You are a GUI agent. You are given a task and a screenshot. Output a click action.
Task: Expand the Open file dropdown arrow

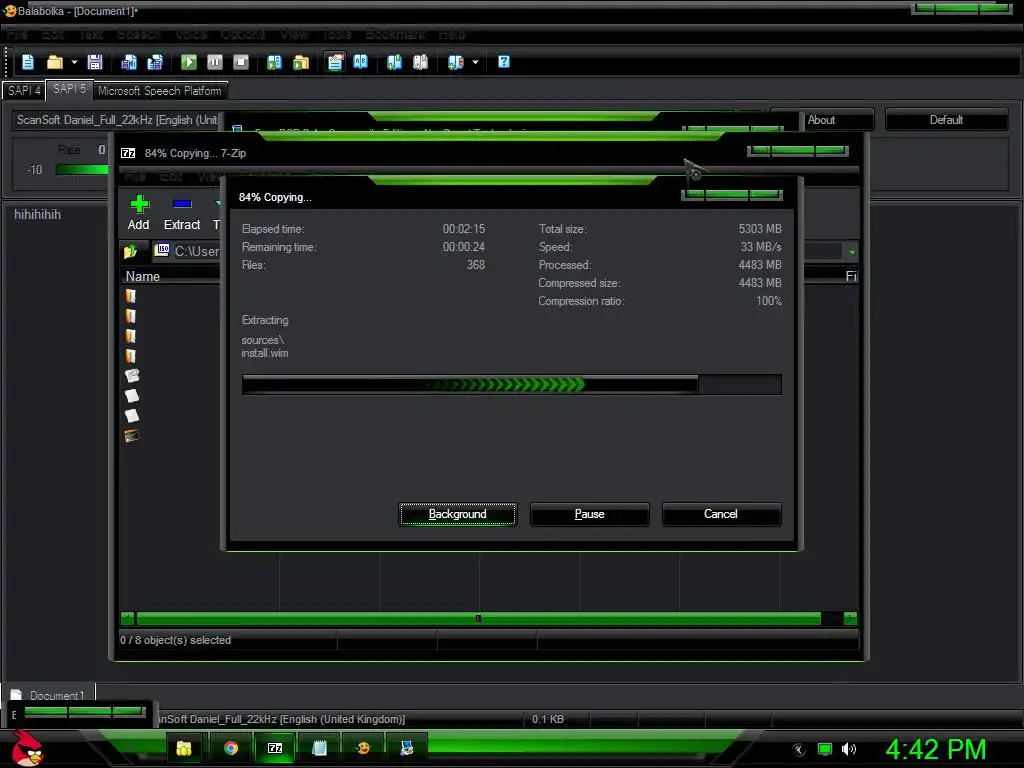coord(74,62)
